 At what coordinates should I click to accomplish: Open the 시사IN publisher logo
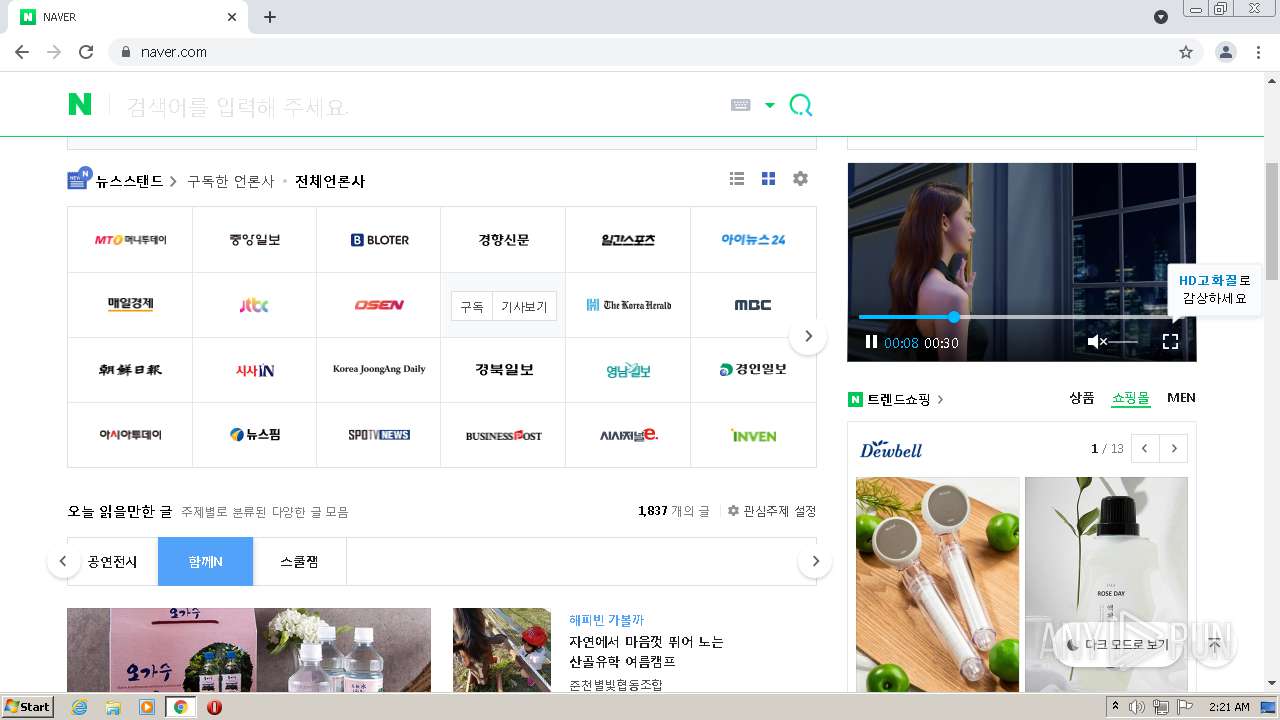[255, 370]
